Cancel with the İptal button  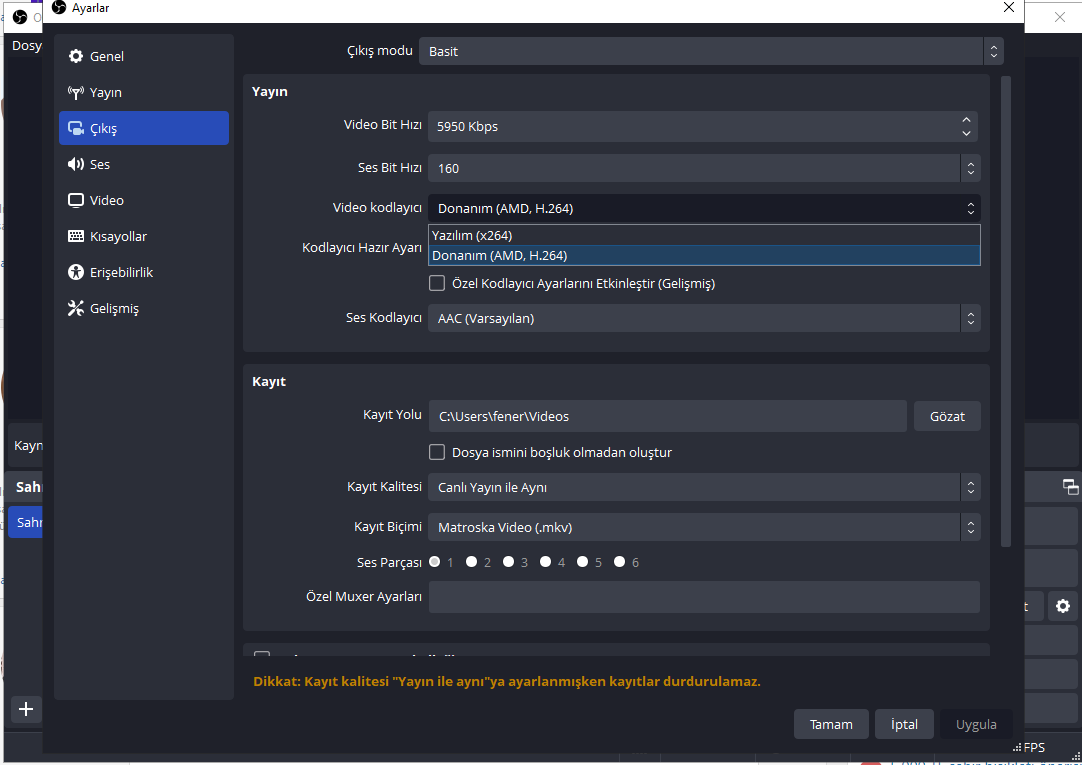pos(904,724)
